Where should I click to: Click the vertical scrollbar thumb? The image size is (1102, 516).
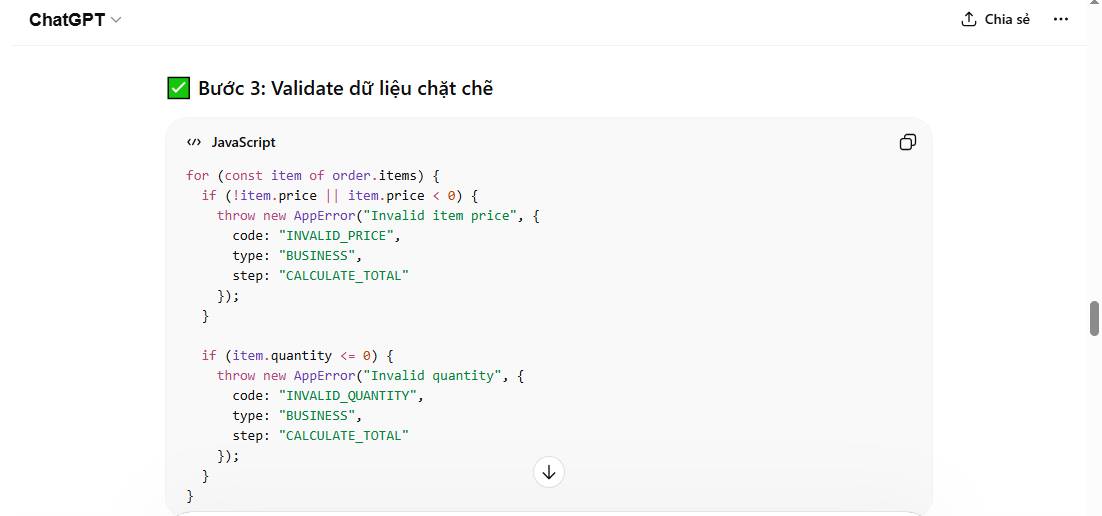tap(1094, 318)
